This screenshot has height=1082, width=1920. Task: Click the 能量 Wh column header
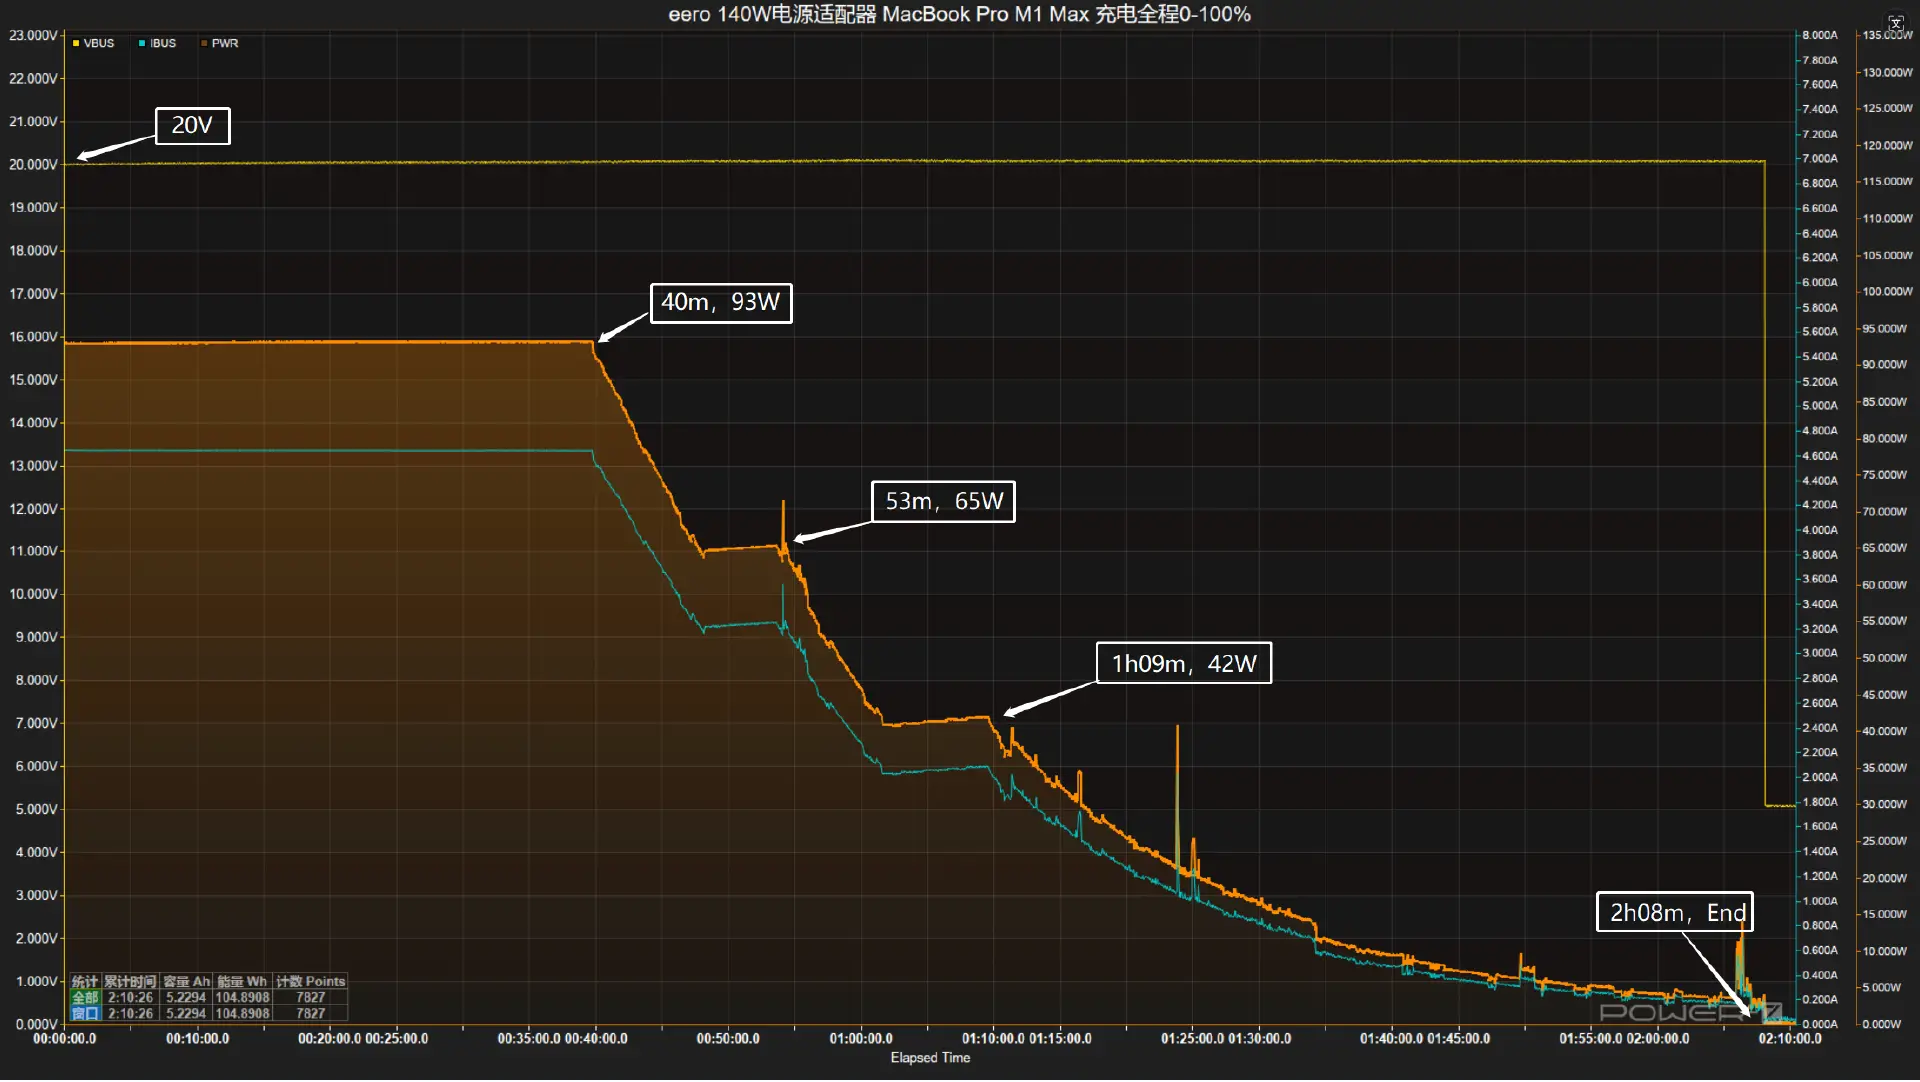(242, 982)
